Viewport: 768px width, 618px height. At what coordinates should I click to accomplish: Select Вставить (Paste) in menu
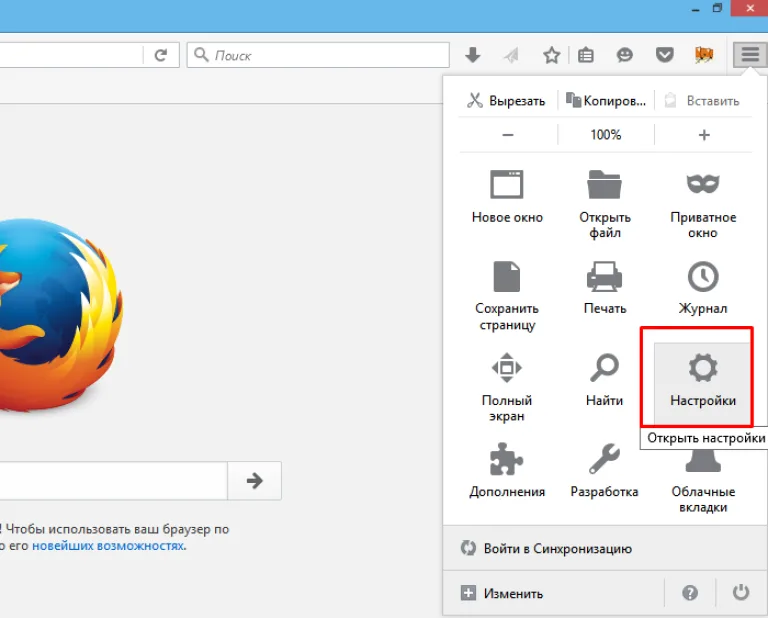point(703,100)
